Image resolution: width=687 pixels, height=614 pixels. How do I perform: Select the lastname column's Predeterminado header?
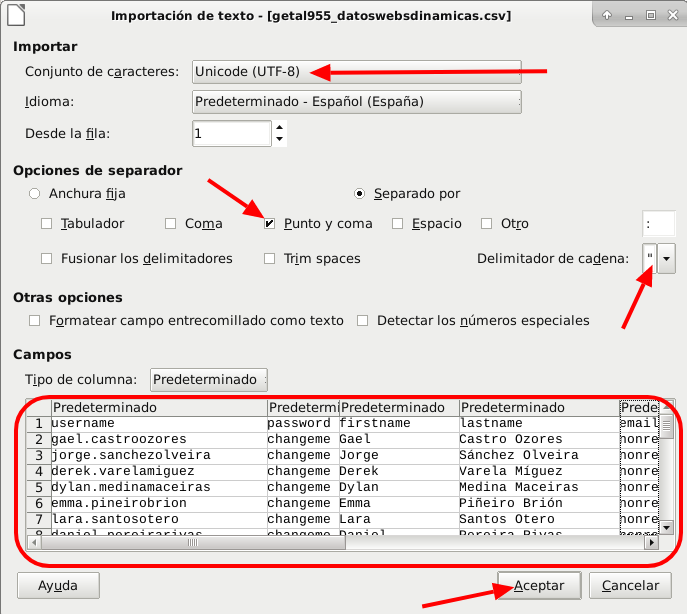point(539,408)
